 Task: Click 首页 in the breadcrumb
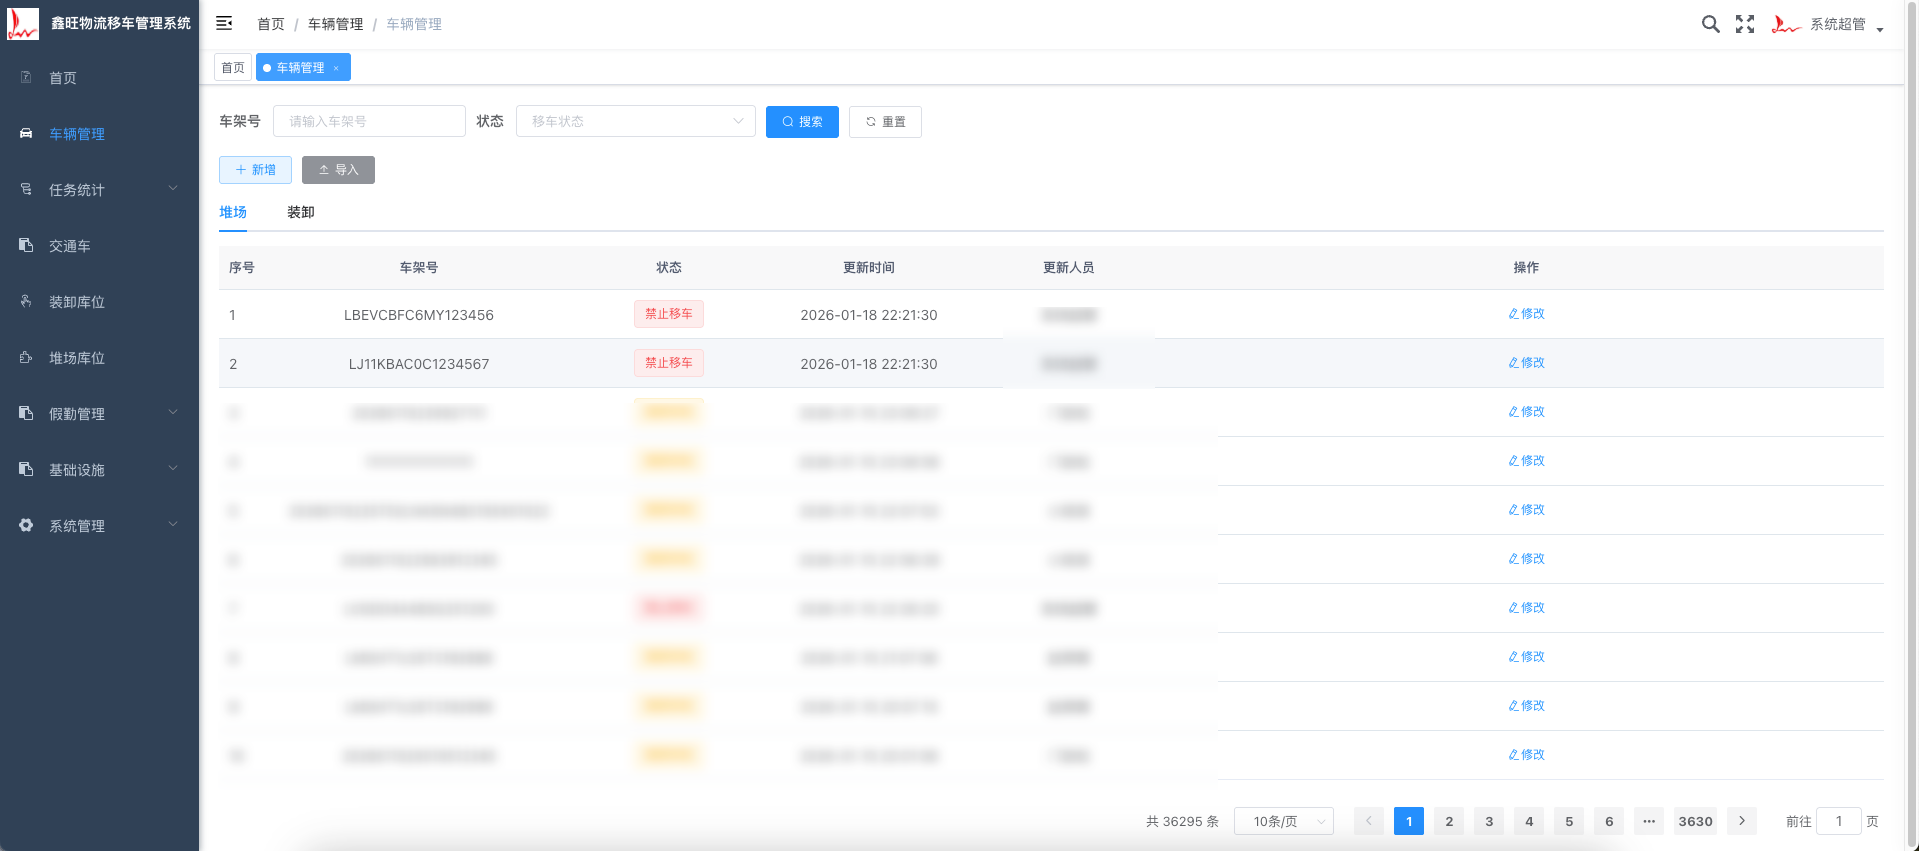[x=270, y=24]
